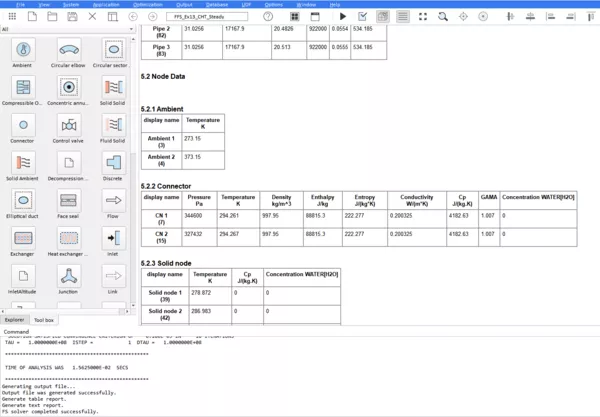Screen dimensions: 600x417
Task: Open the All category dropdown
Action: click(x=67, y=29)
